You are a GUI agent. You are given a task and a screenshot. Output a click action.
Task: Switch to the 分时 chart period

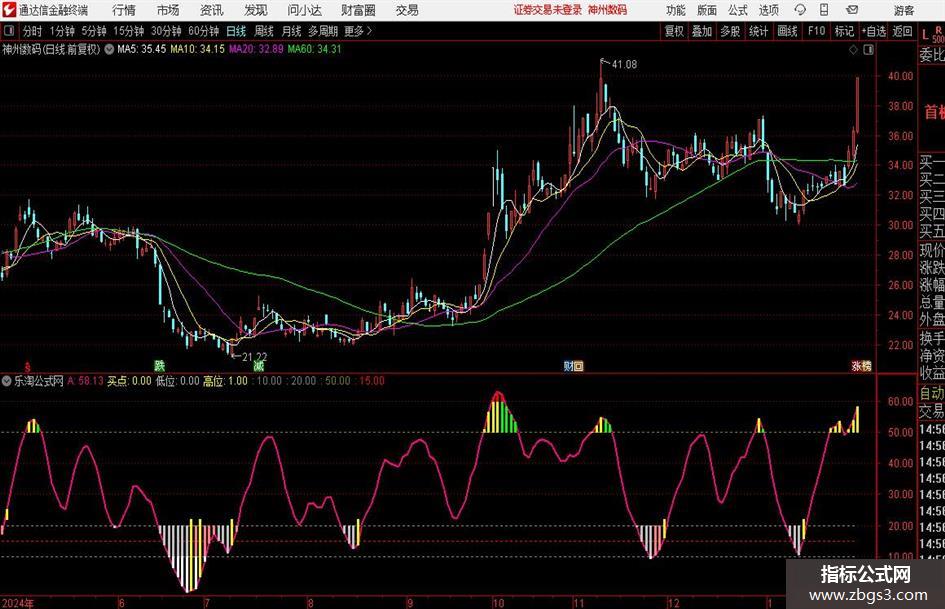pyautogui.click(x=32, y=31)
